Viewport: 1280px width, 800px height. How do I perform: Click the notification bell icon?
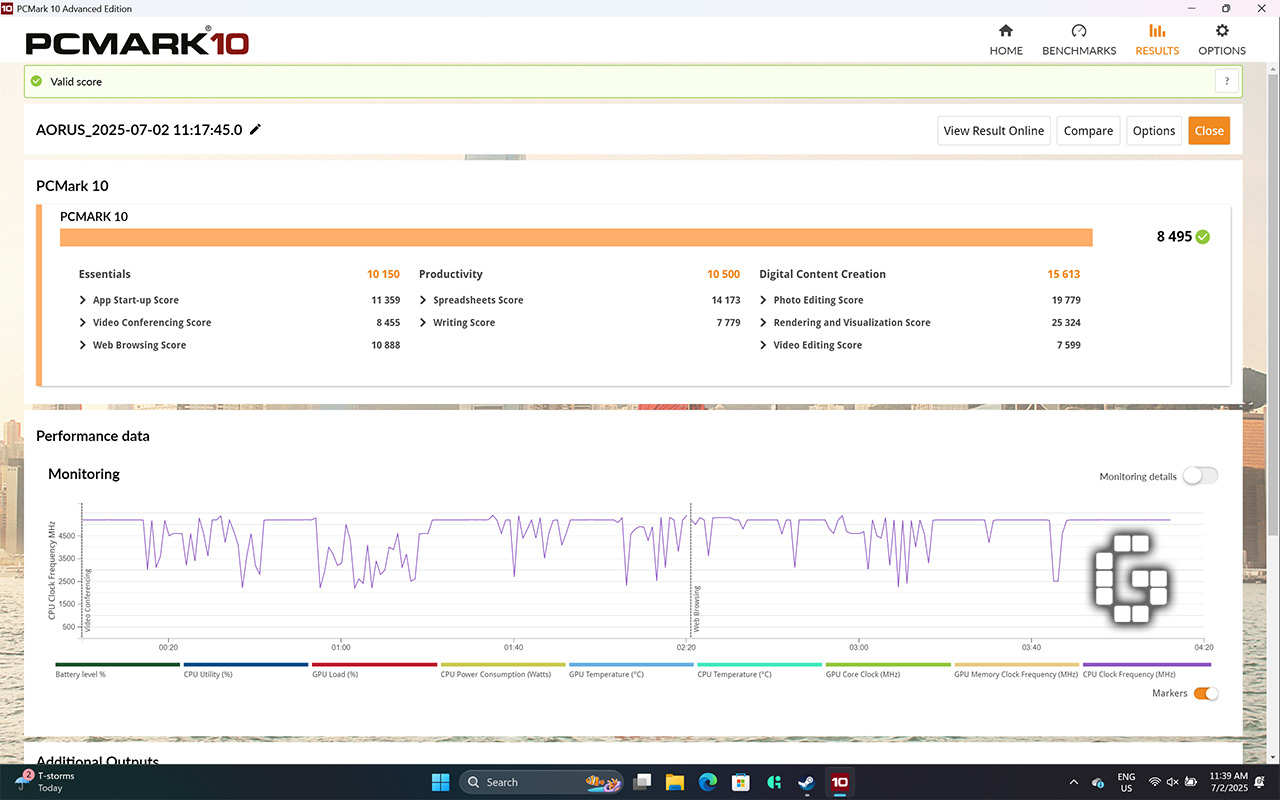click(x=1262, y=782)
